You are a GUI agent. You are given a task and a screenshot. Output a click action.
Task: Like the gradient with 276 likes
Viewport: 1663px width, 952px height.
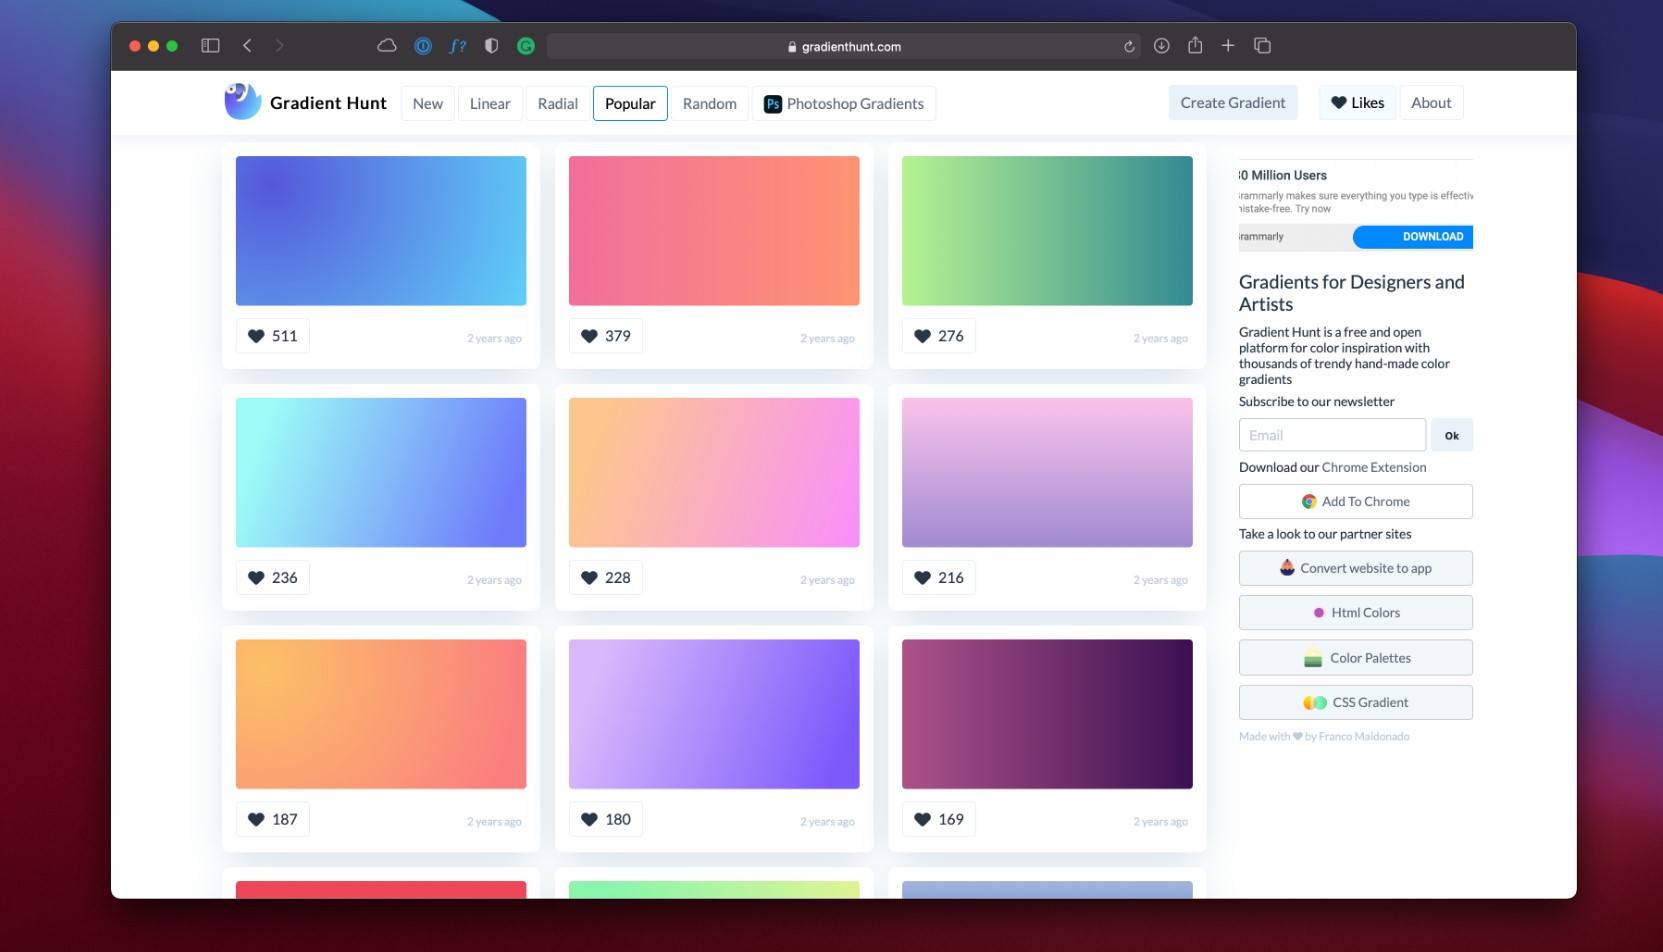(939, 336)
